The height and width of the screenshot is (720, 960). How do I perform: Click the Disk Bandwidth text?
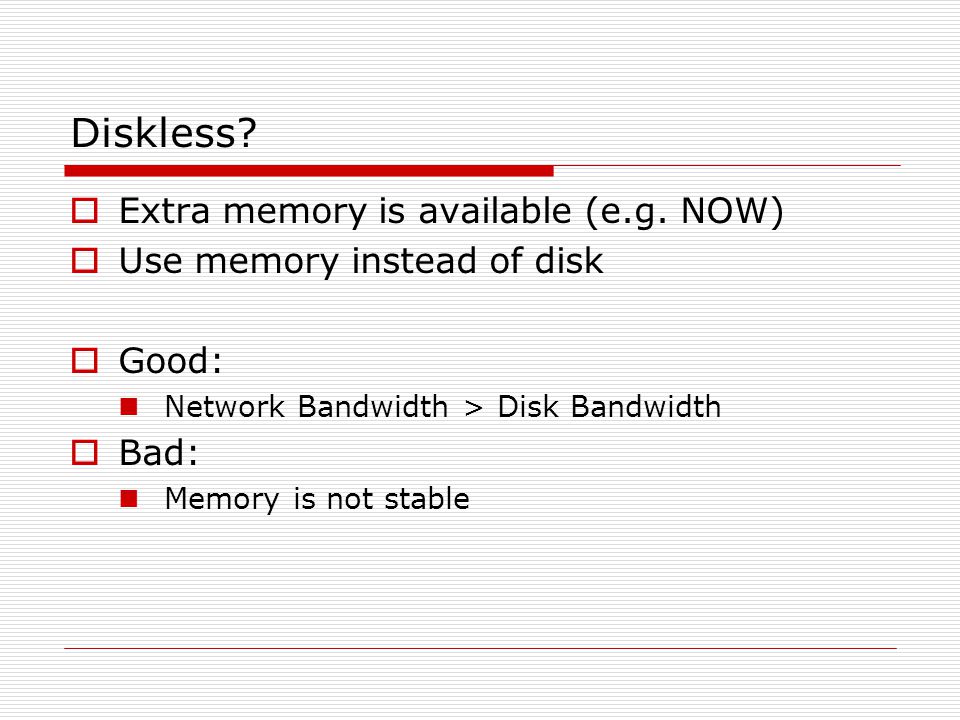[x=609, y=407]
